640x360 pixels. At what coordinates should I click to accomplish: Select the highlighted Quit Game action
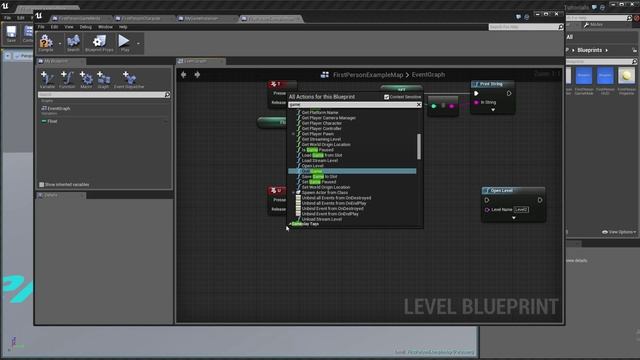(352, 171)
